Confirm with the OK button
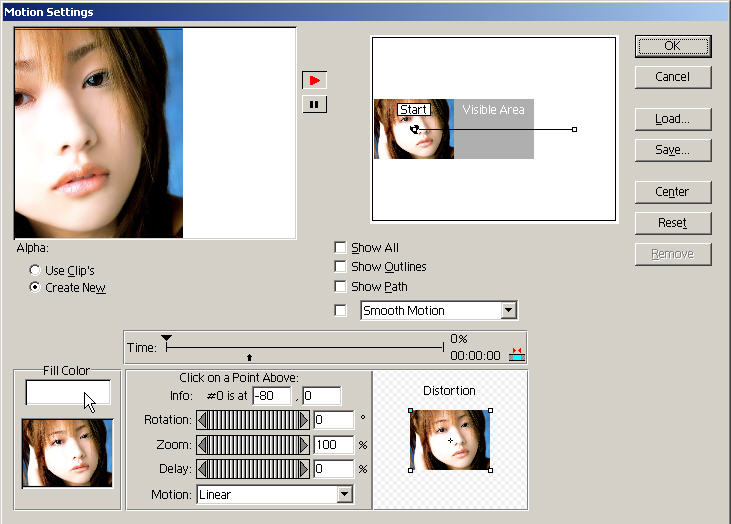Viewport: 731px width, 524px height. pos(673,46)
